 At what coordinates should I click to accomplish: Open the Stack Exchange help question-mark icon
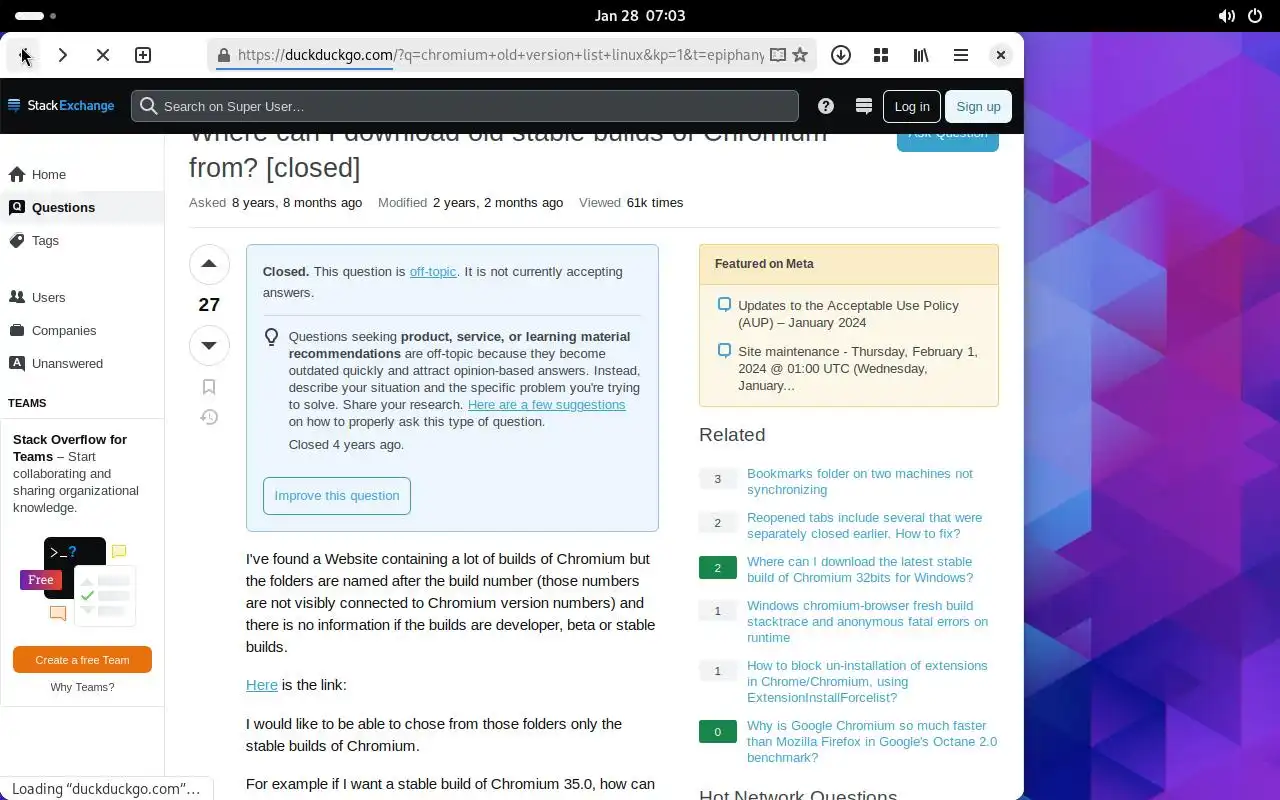(x=826, y=106)
